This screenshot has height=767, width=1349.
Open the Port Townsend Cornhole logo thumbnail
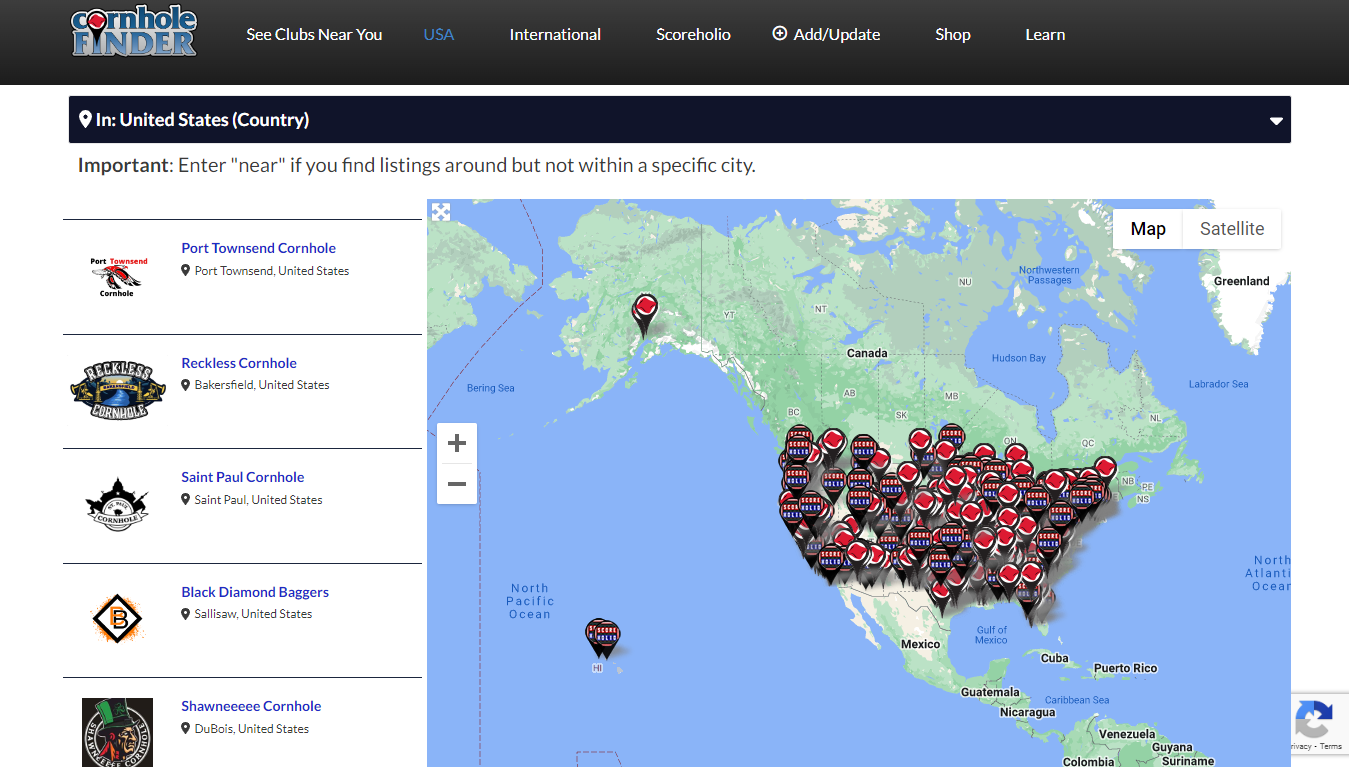(x=117, y=277)
